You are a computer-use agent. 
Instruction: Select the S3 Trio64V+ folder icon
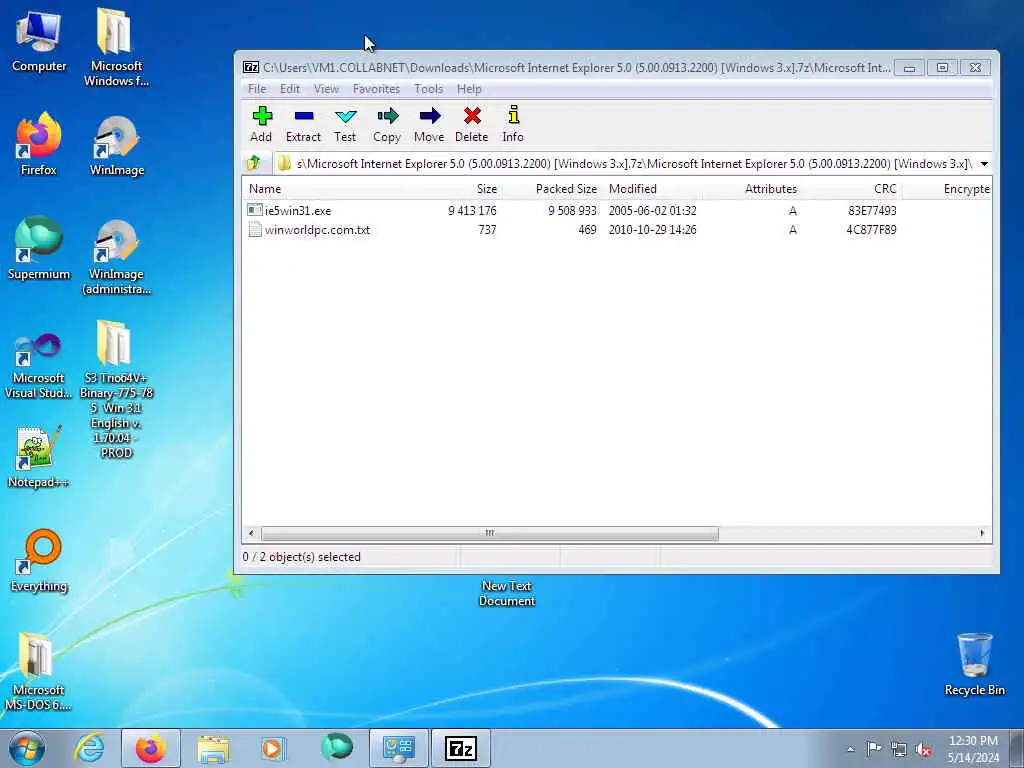[116, 389]
